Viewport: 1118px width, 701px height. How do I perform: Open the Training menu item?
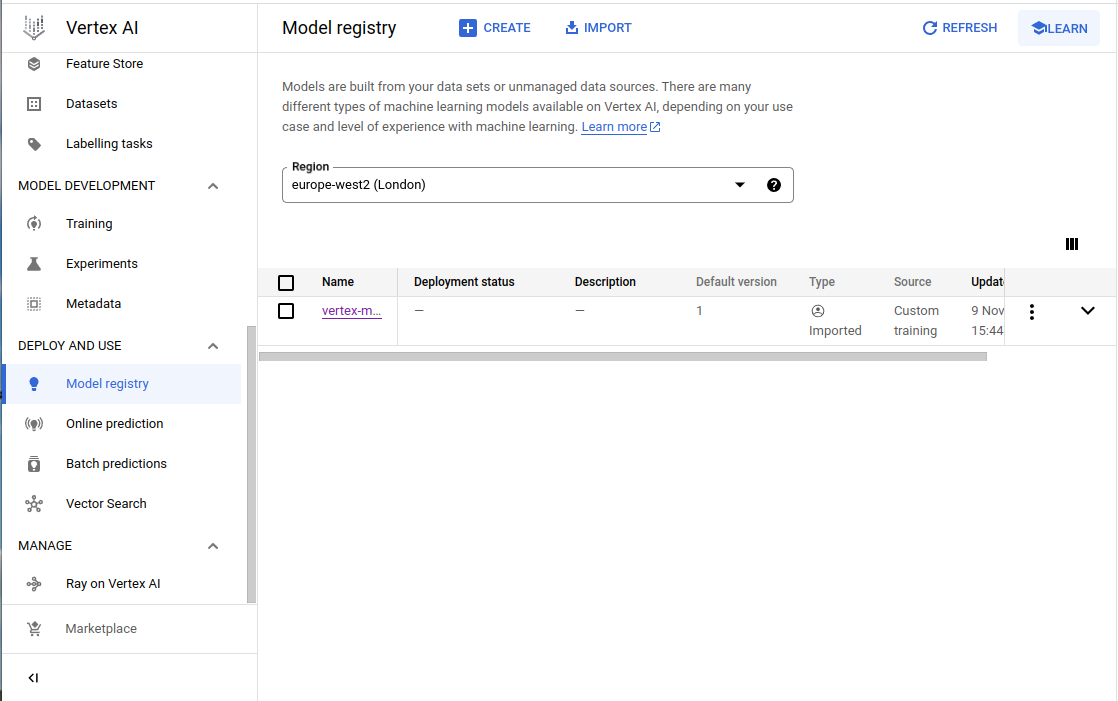coord(89,224)
